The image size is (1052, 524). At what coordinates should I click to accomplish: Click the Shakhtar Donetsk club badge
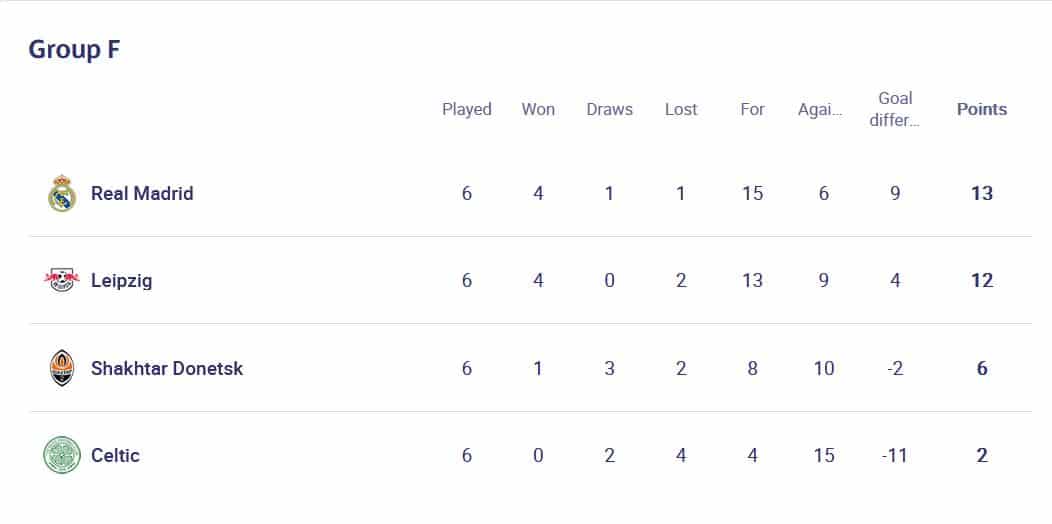[62, 368]
